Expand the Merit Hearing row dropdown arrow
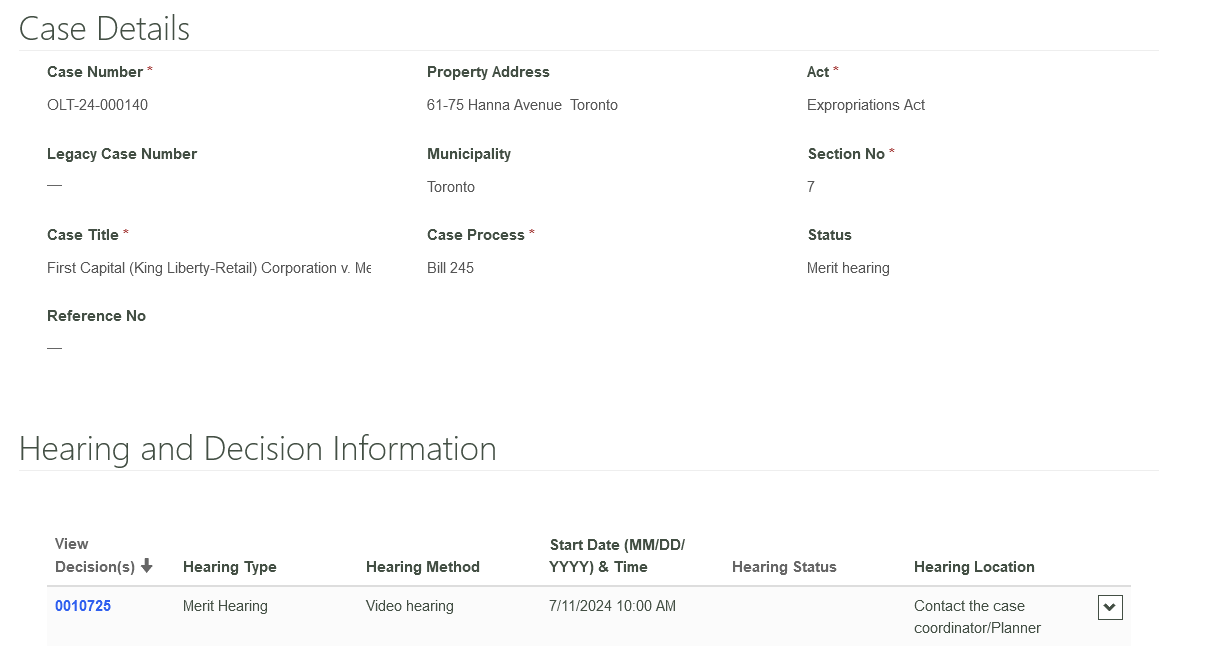The image size is (1215, 664). click(1110, 608)
